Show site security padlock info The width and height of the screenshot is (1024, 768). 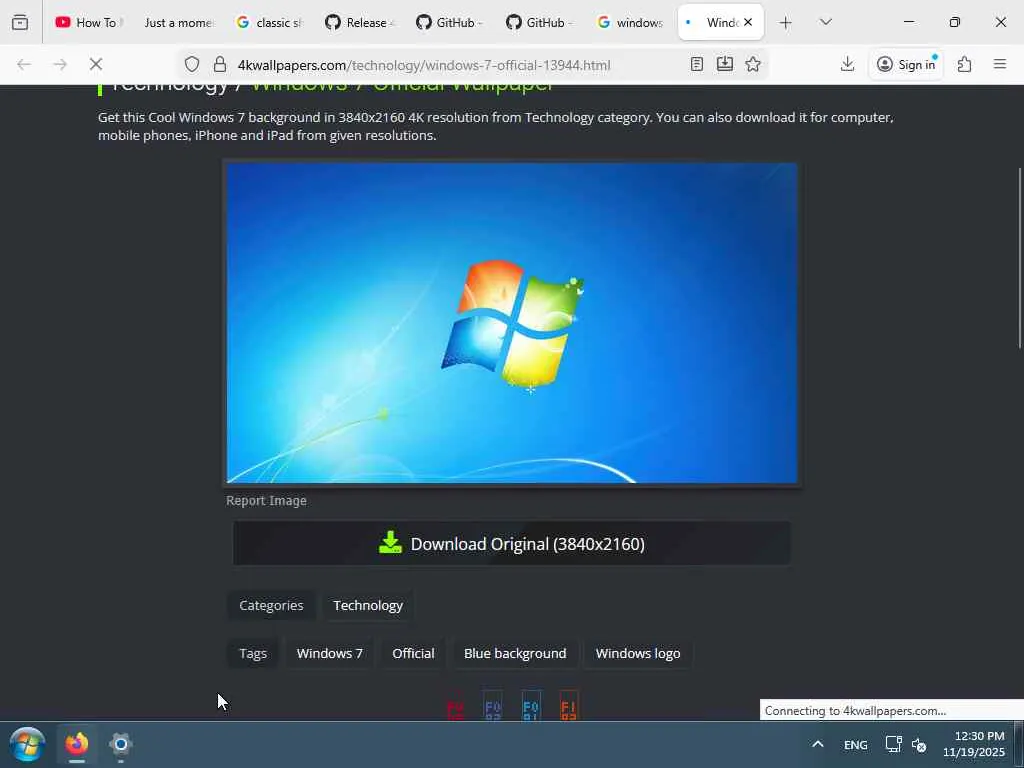tap(220, 64)
